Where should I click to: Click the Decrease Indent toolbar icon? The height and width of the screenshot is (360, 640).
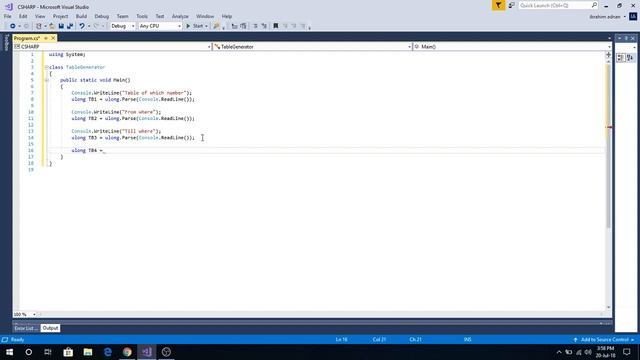pos(256,26)
